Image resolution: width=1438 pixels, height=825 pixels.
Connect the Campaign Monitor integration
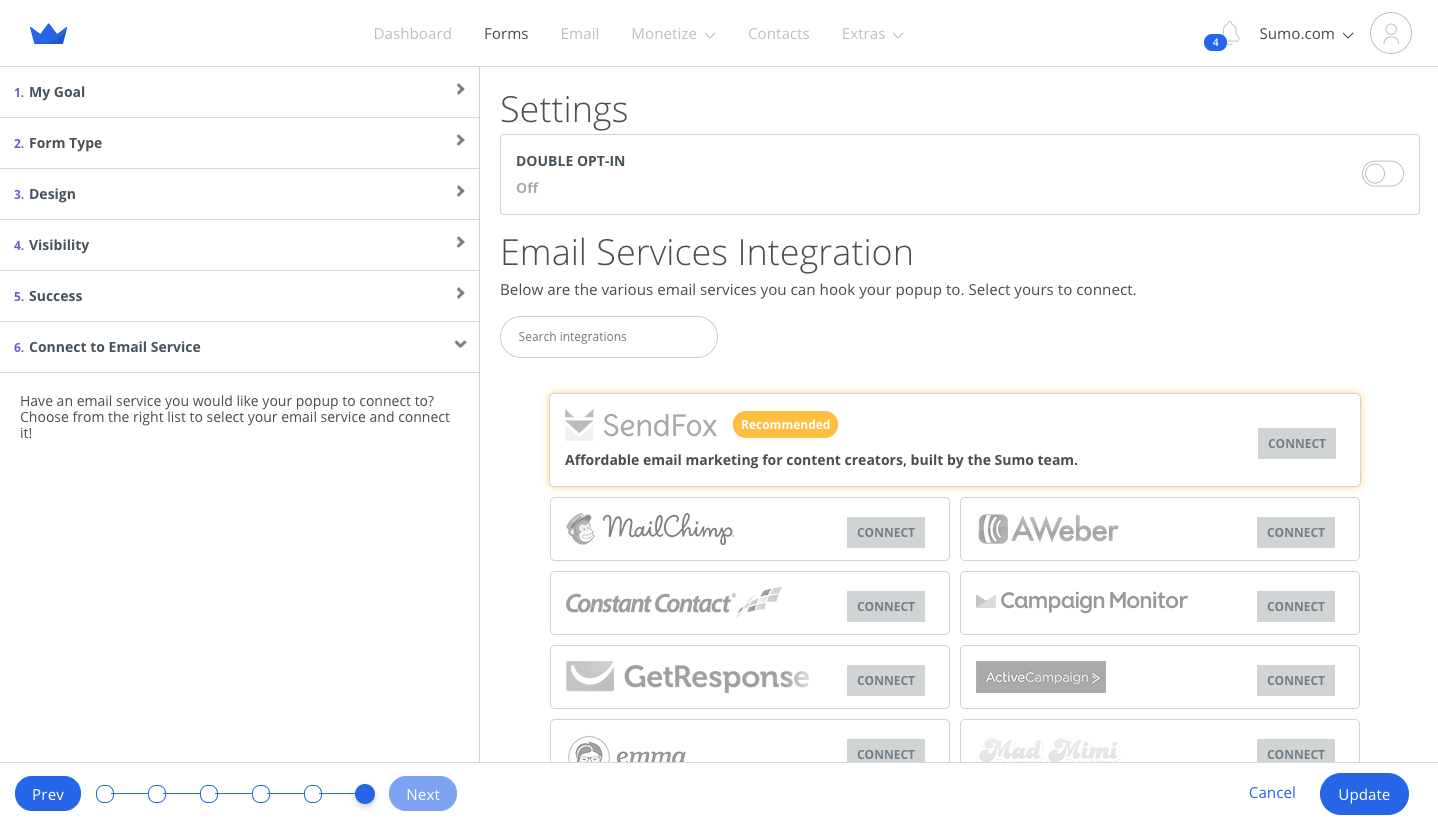tap(1295, 606)
